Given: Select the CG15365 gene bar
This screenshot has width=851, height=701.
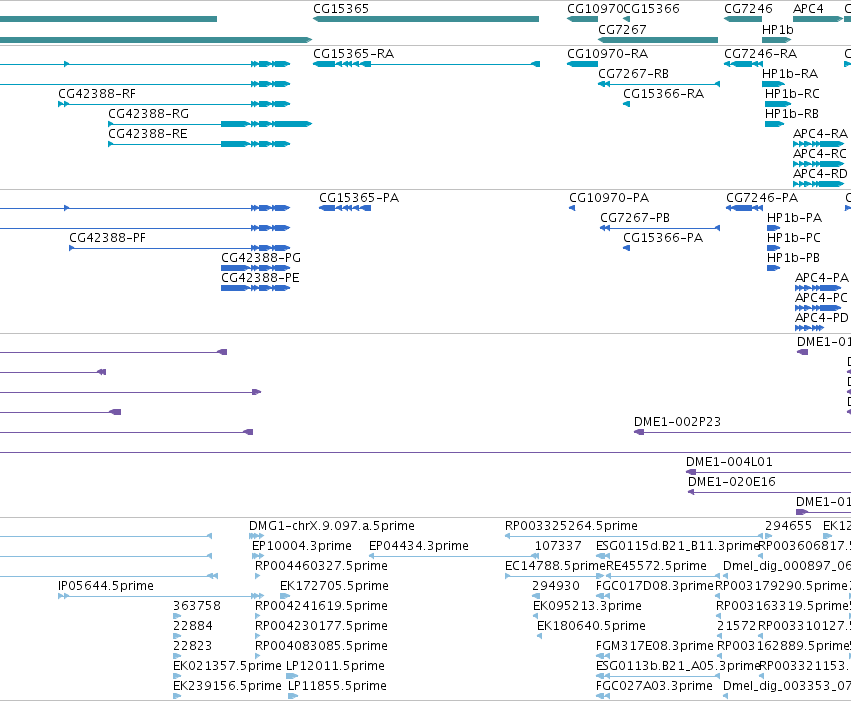Looking at the screenshot, I should [426, 19].
